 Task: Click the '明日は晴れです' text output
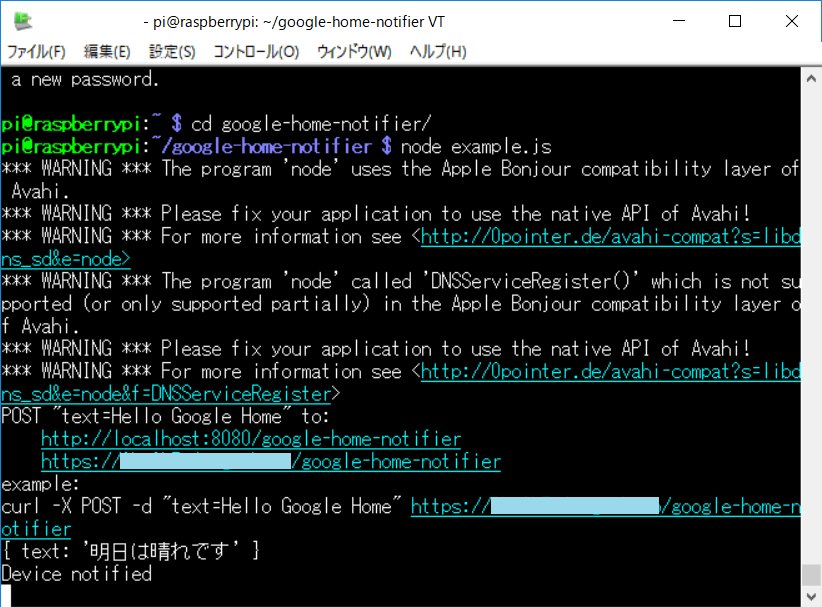(x=160, y=551)
